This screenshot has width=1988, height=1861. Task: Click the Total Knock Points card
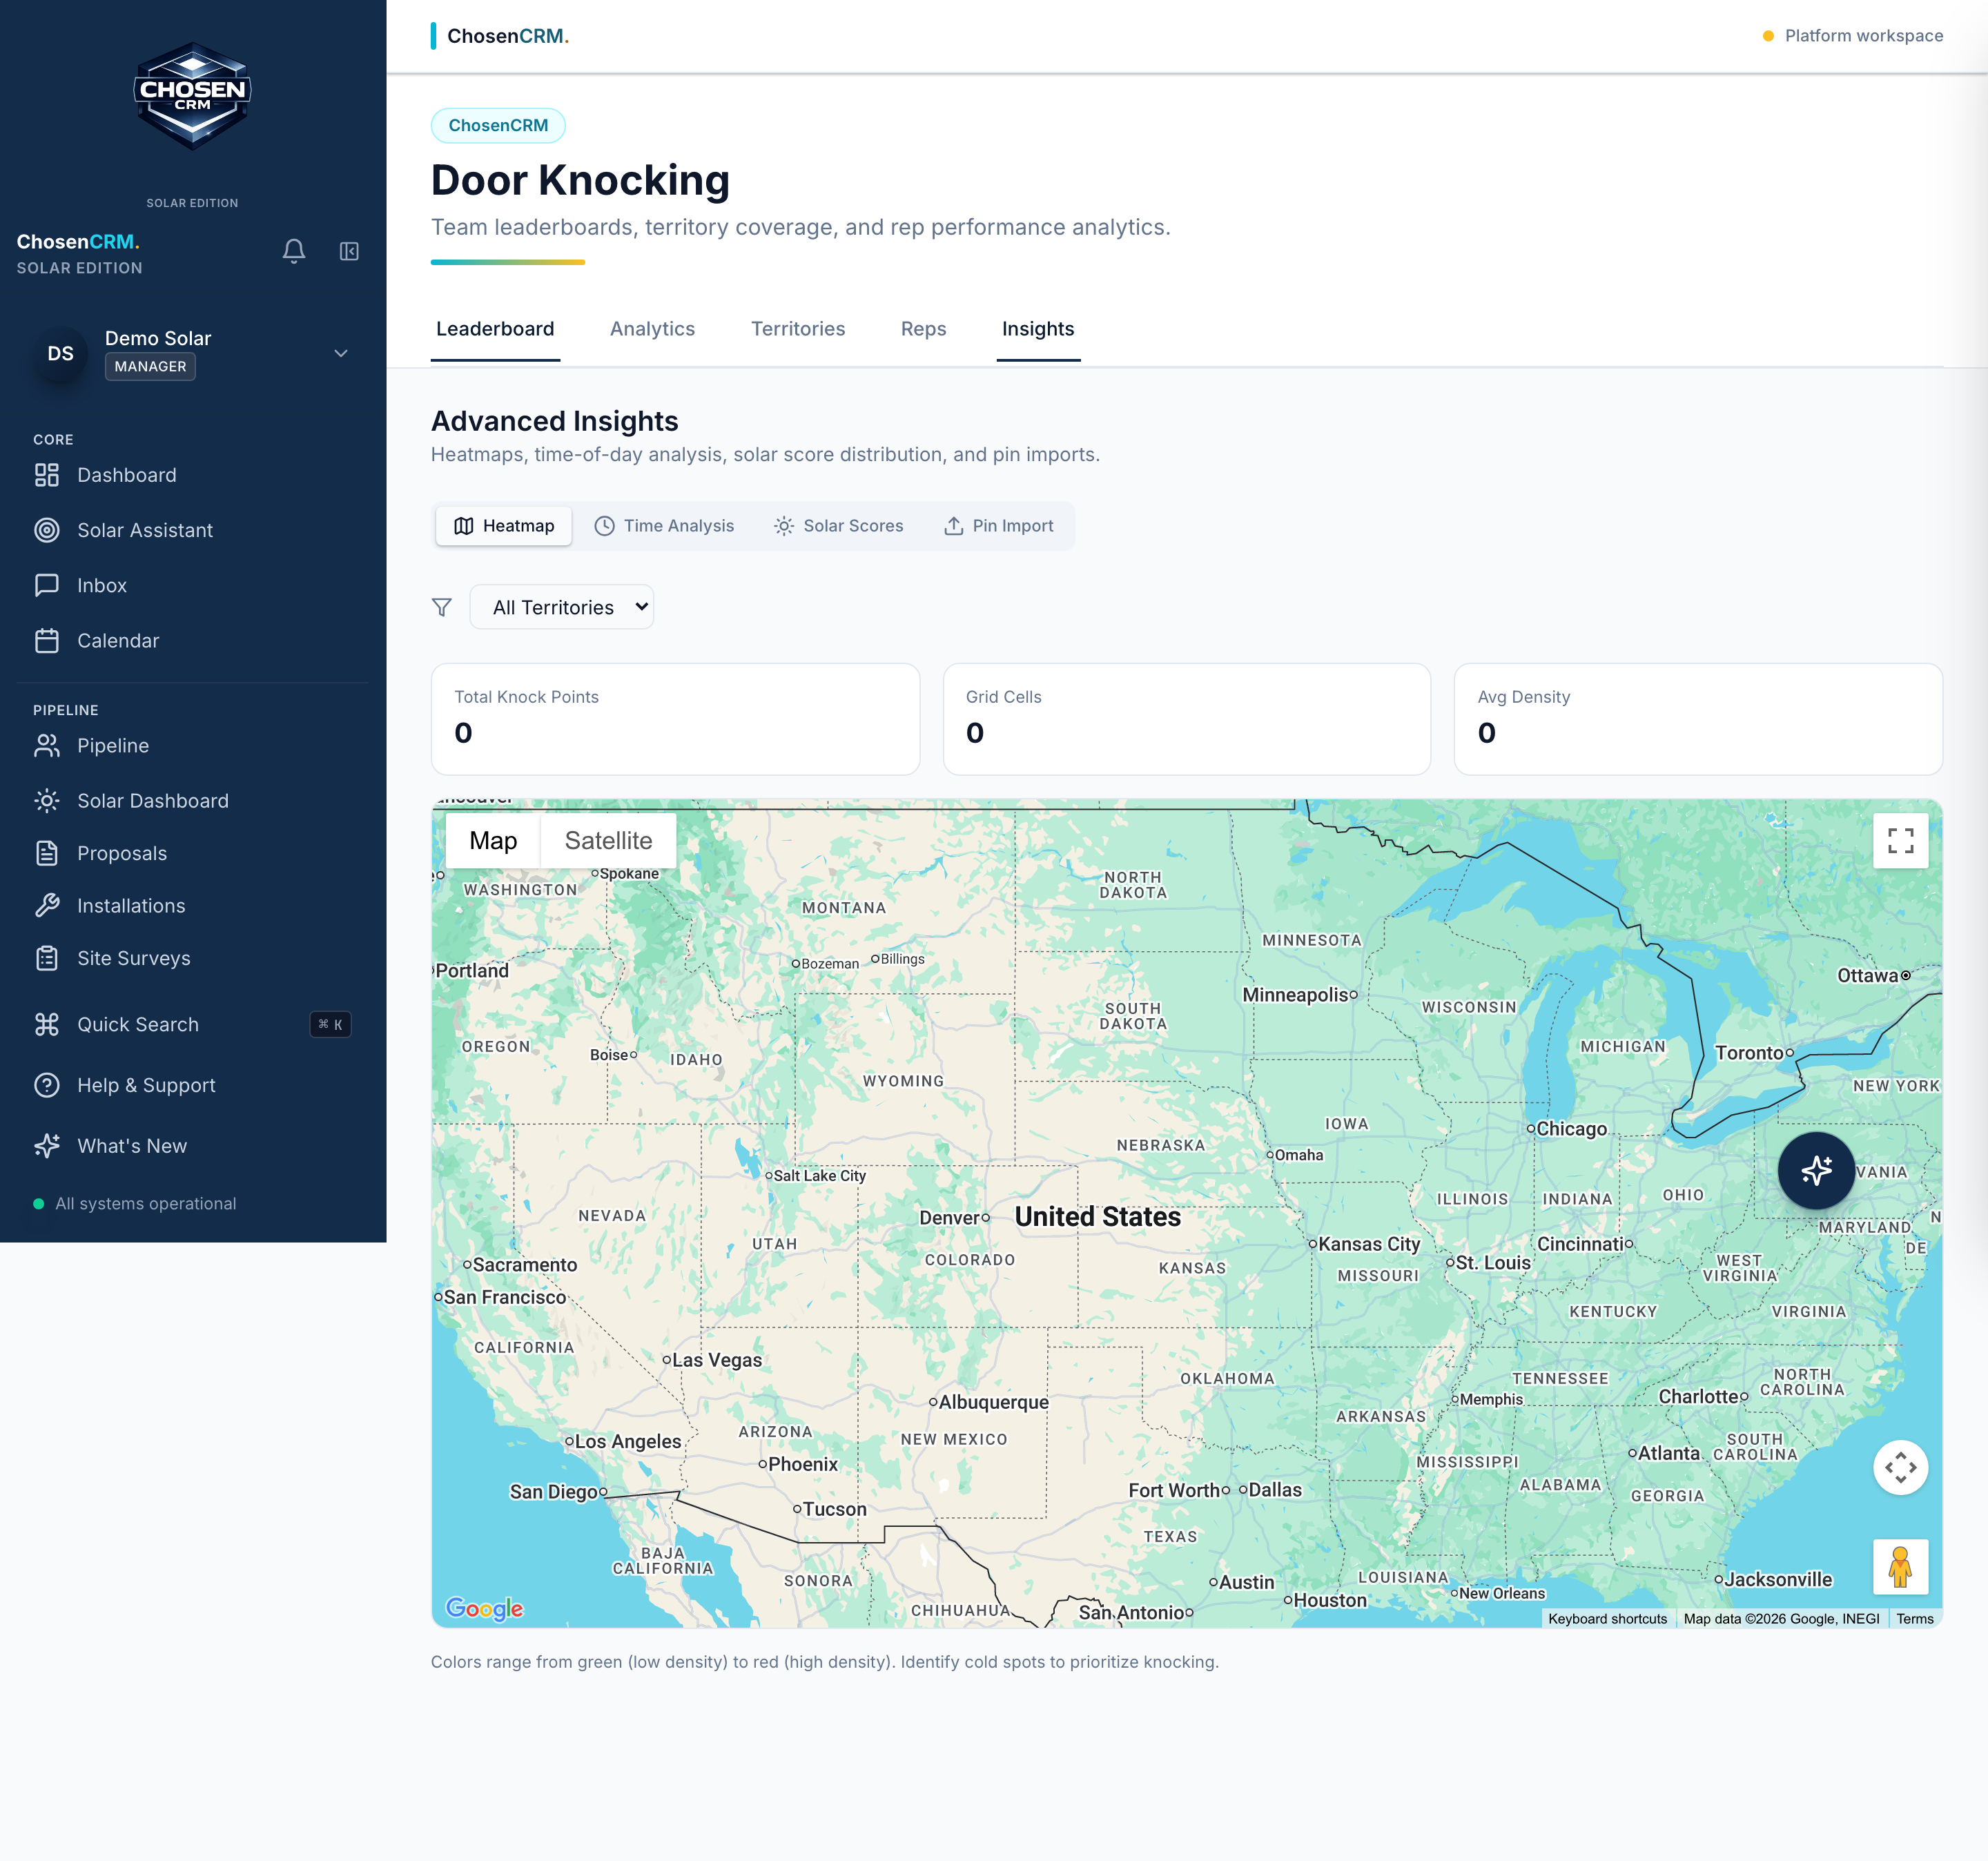675,719
